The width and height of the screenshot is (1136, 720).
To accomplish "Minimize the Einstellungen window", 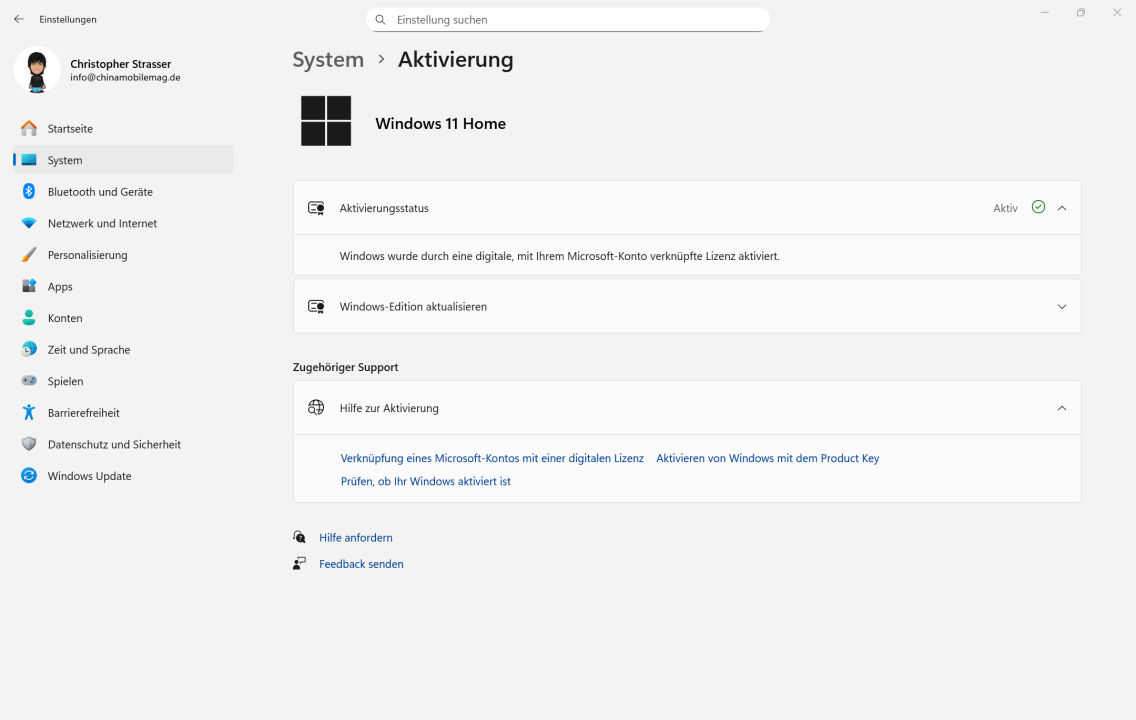I will point(1045,12).
